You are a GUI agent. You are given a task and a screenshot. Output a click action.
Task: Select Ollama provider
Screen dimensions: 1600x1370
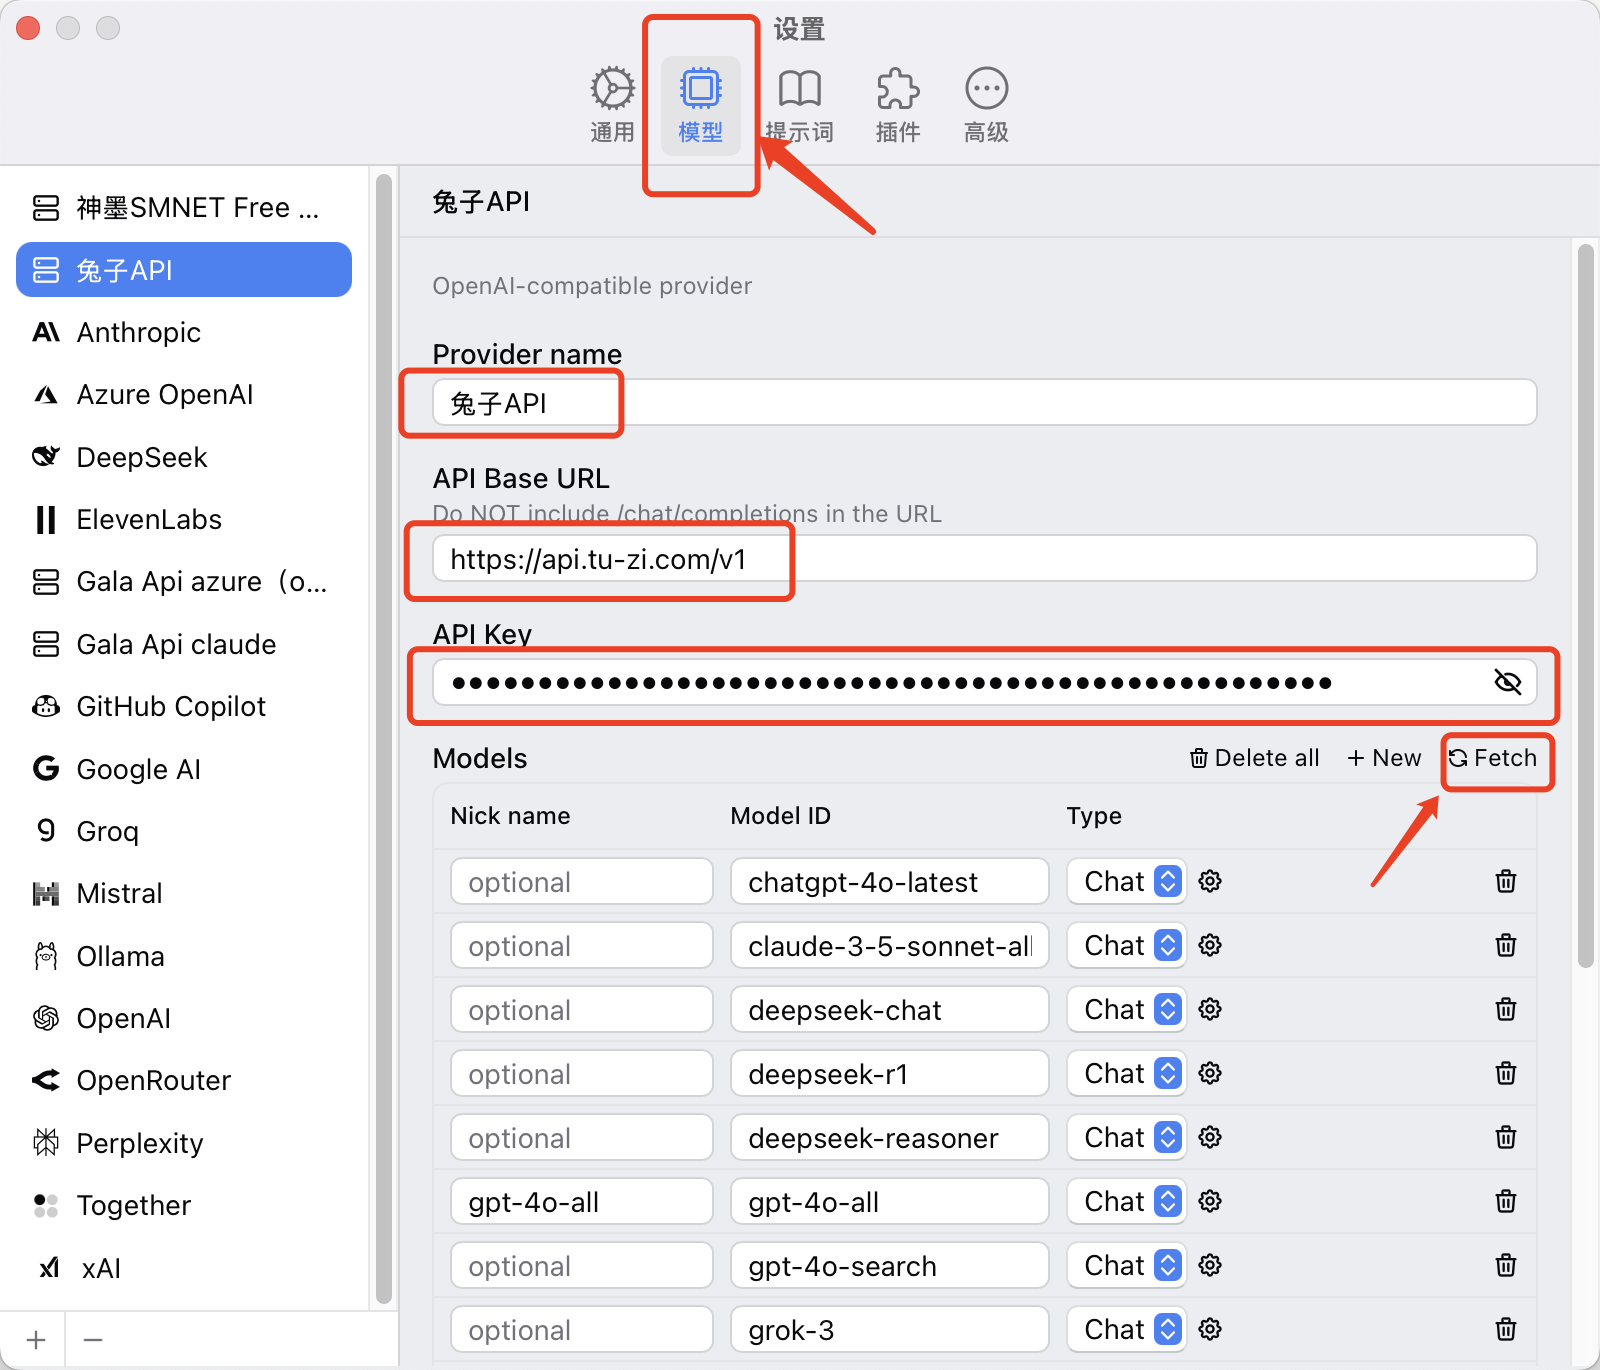(184, 956)
